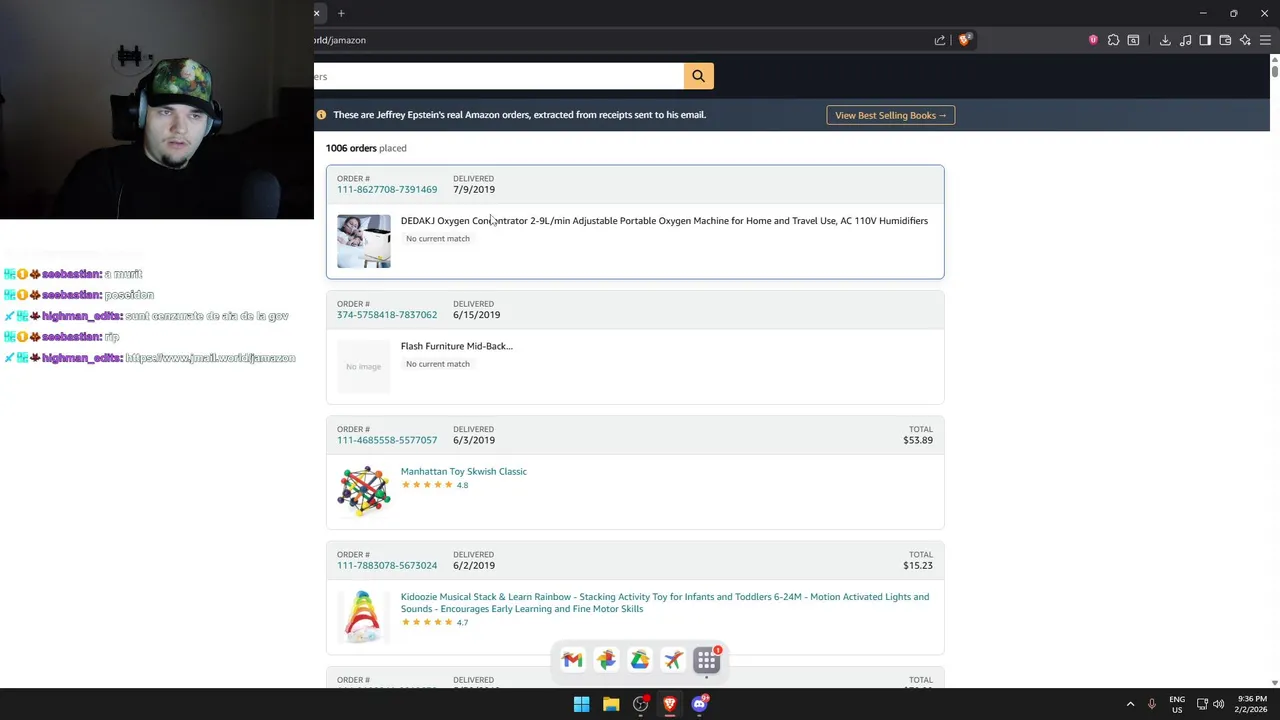This screenshot has width=1280, height=720.
Task: Click the Flash Furniture Mid-Back product title
Action: pyautogui.click(x=457, y=346)
